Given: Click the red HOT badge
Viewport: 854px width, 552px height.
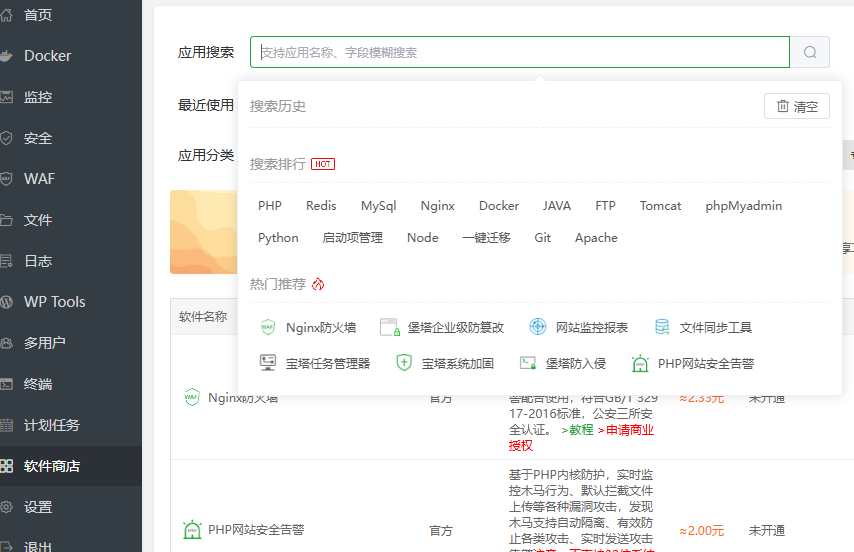Looking at the screenshot, I should (x=323, y=164).
